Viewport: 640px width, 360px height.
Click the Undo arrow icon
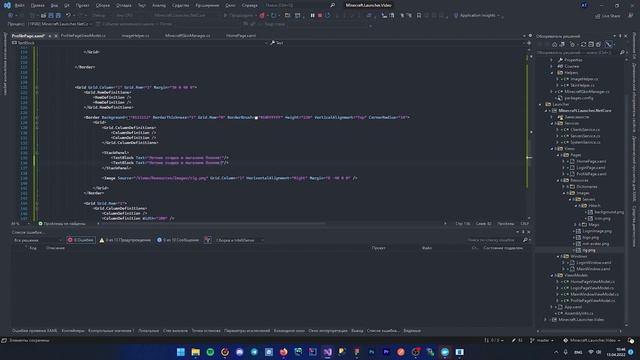pyautogui.click(x=68, y=16)
